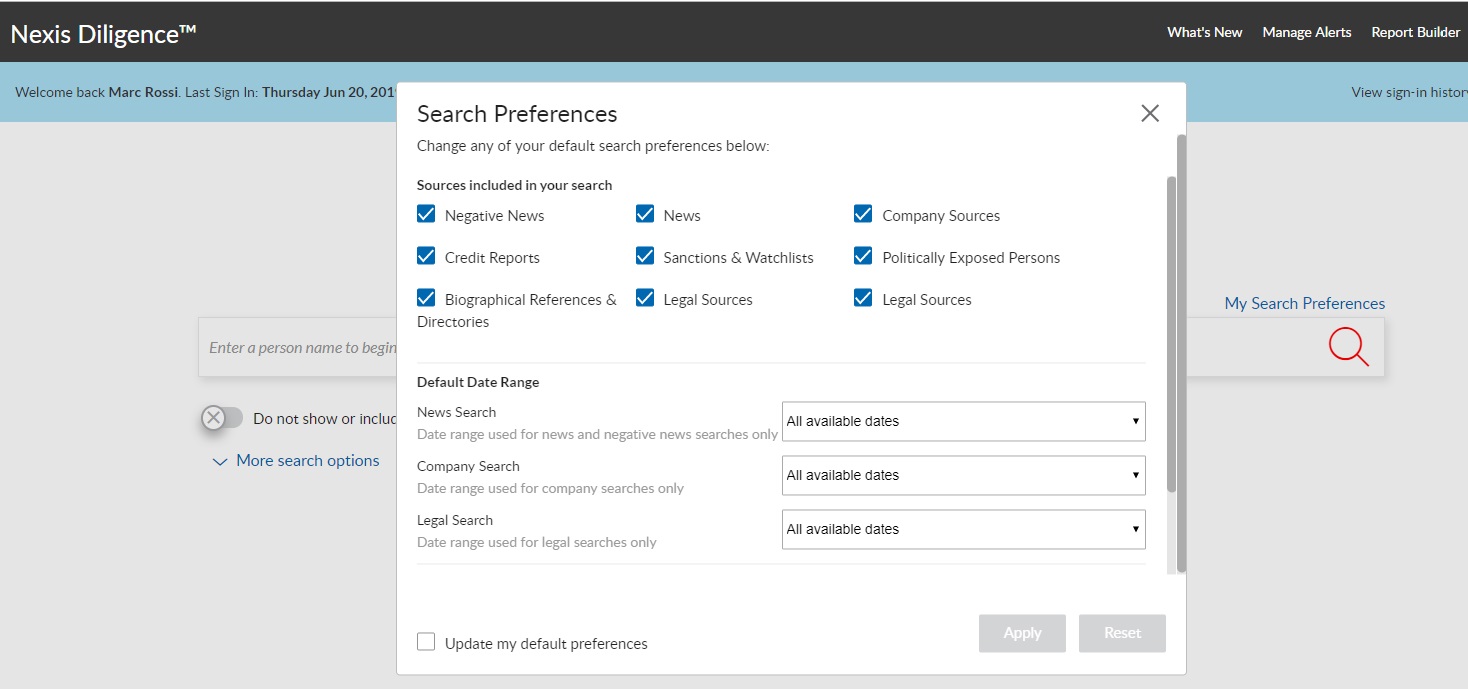Click the 'Welcome back Marc Rossi' text
Image resolution: width=1468 pixels, height=689 pixels.
pyautogui.click(x=97, y=92)
